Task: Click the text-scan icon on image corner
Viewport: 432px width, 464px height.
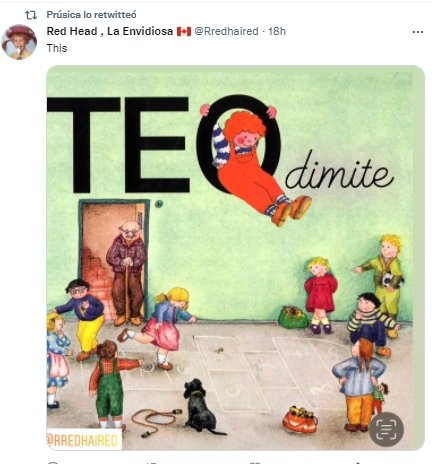Action: 386,429
